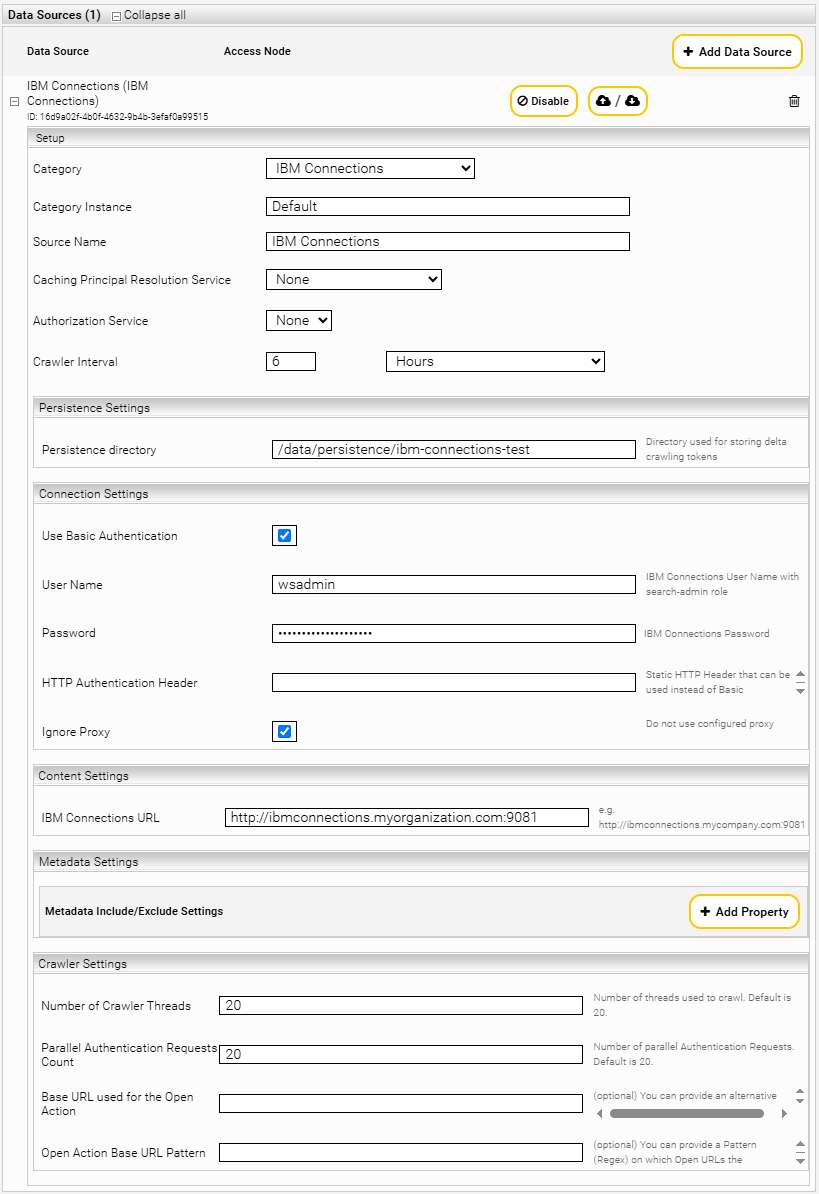Click the 'IBM Connections Password' hint text
Image resolution: width=819 pixels, height=1194 pixels.
click(x=706, y=634)
